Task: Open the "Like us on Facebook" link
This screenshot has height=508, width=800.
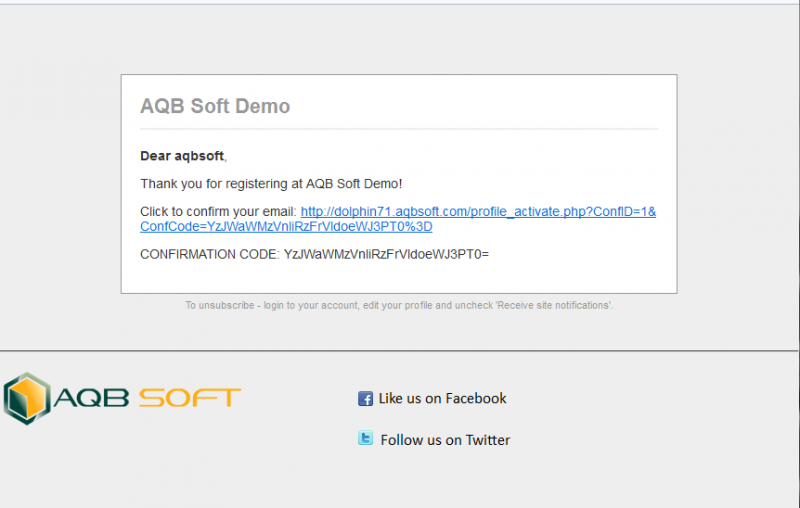Action: click(442, 398)
